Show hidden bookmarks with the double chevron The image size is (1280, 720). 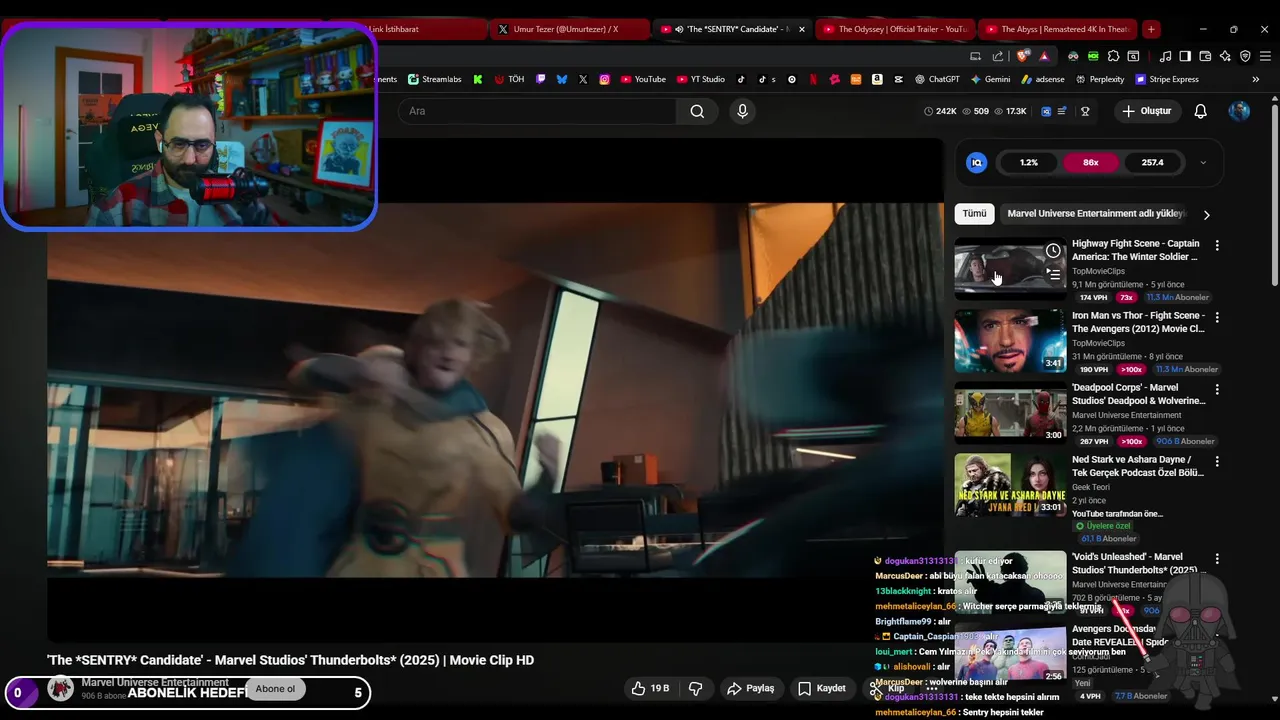click(1256, 79)
